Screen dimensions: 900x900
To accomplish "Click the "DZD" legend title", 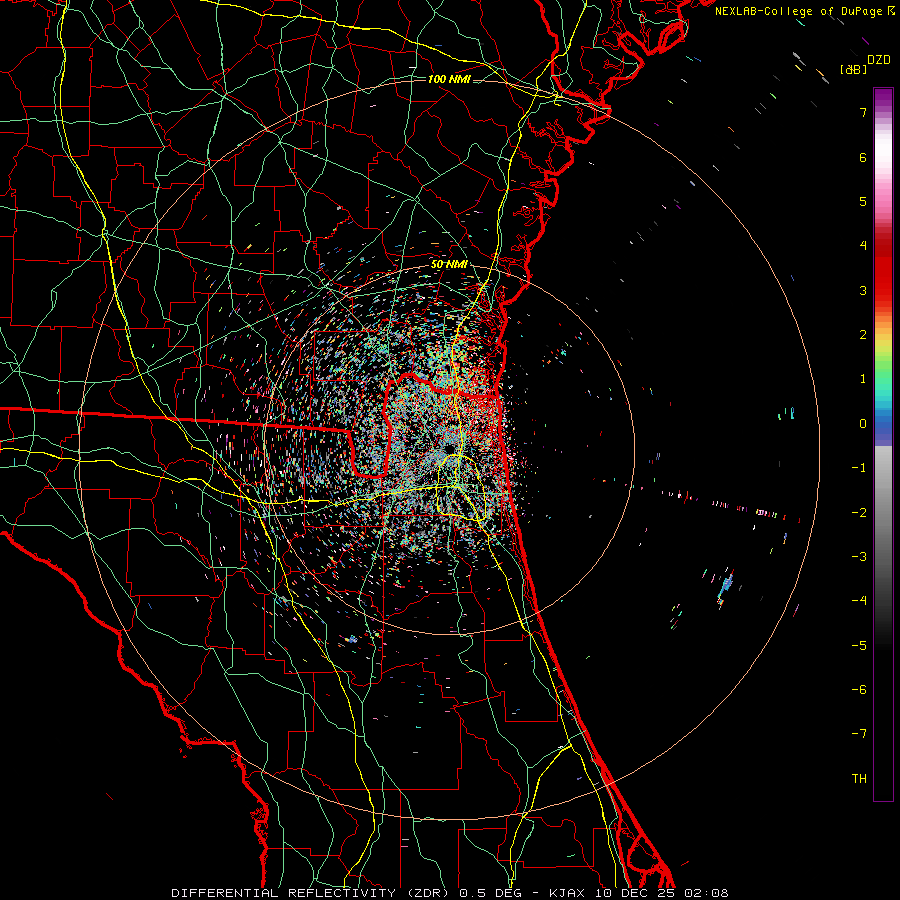I will click(879, 60).
